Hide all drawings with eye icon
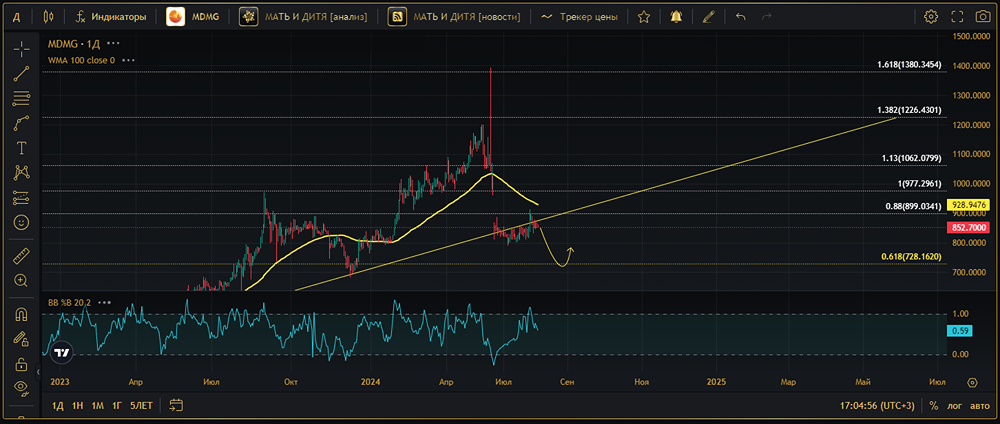The width and height of the screenshot is (1000, 424). tap(21, 387)
